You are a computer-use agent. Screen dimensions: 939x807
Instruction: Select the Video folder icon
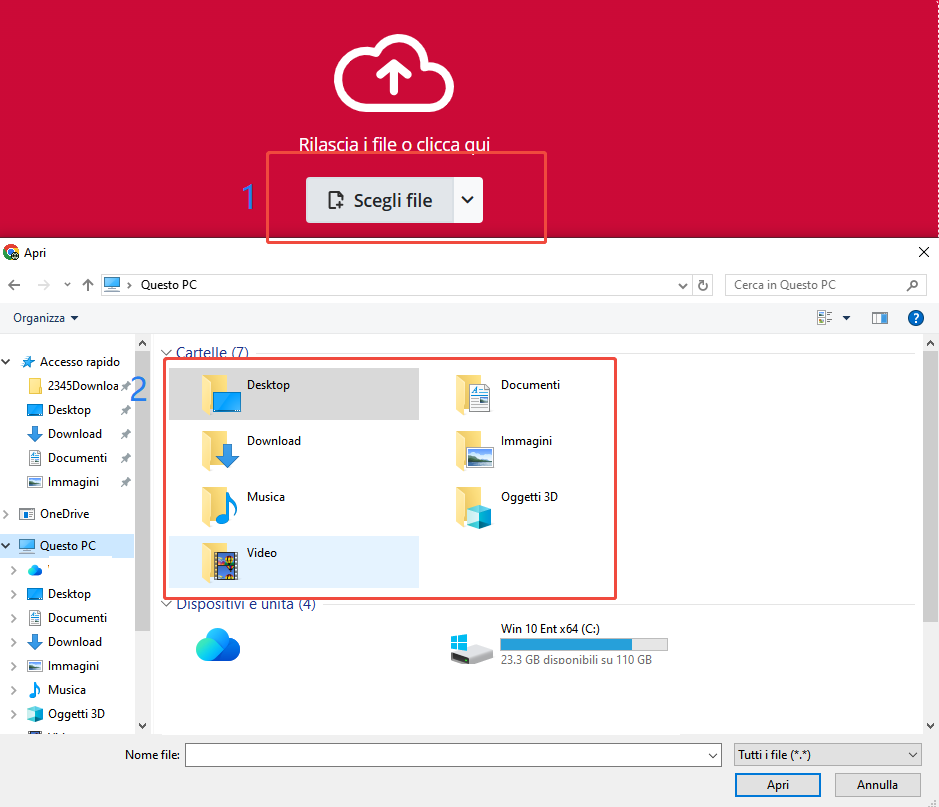[221, 562]
